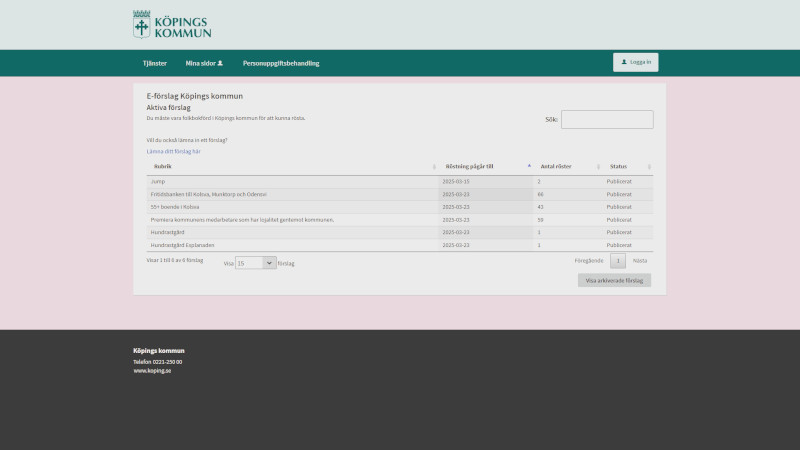Focus the Sök search field
Image resolution: width=800 pixels, height=450 pixels.
click(x=607, y=119)
